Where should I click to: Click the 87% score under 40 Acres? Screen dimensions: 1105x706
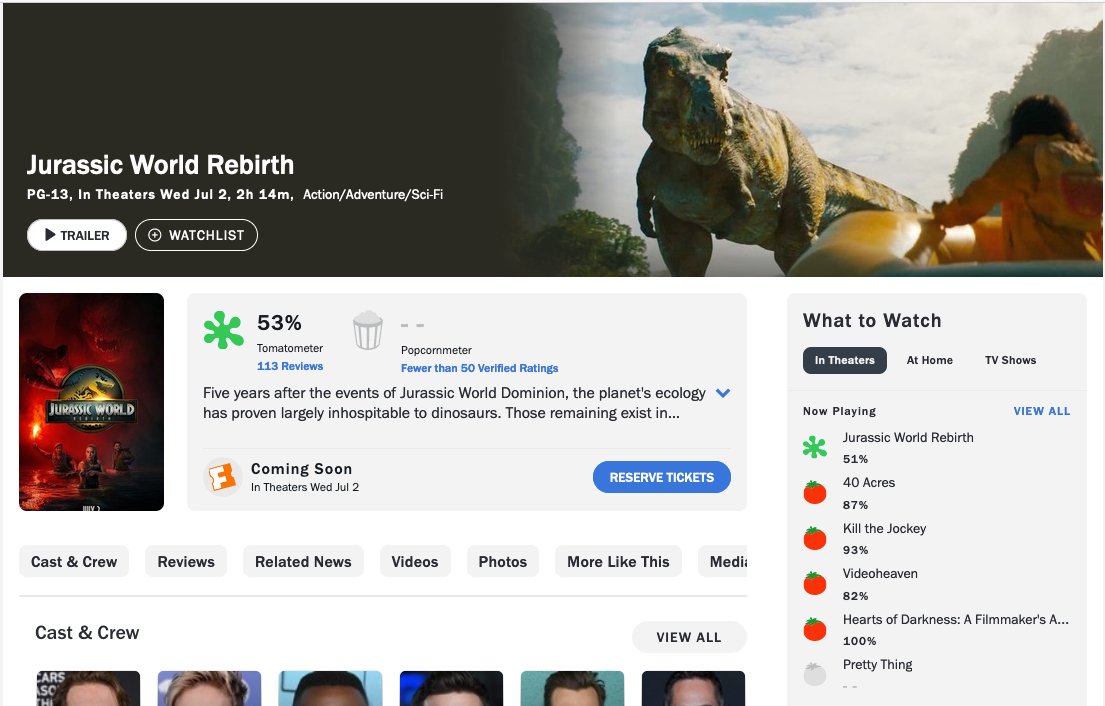click(x=856, y=504)
